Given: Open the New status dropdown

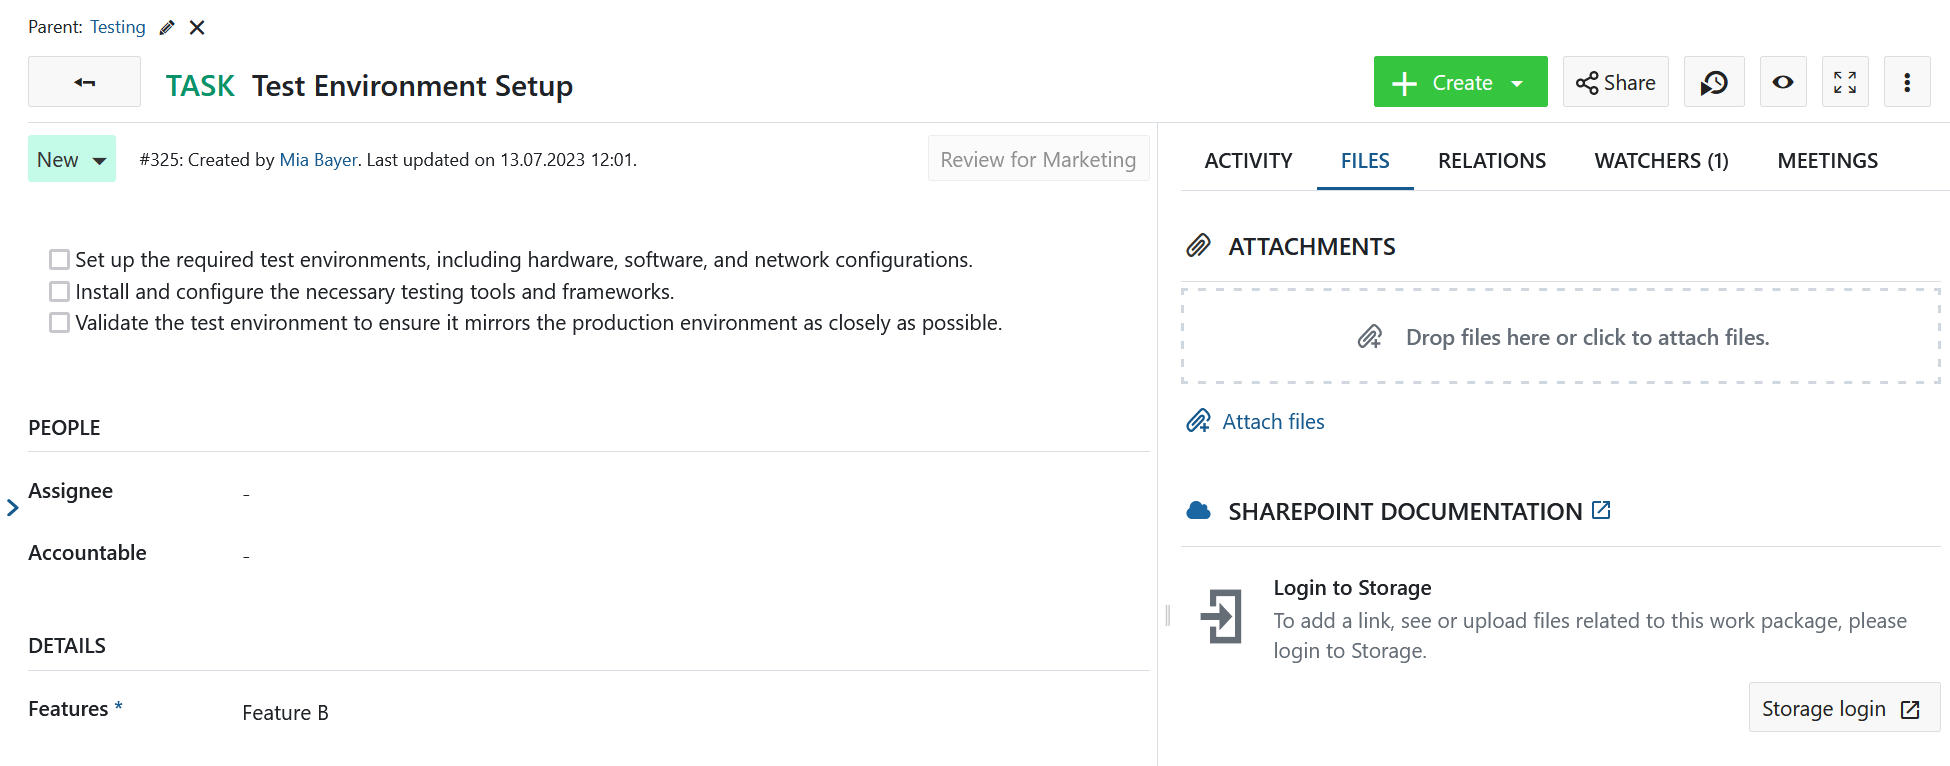Looking at the screenshot, I should [72, 159].
